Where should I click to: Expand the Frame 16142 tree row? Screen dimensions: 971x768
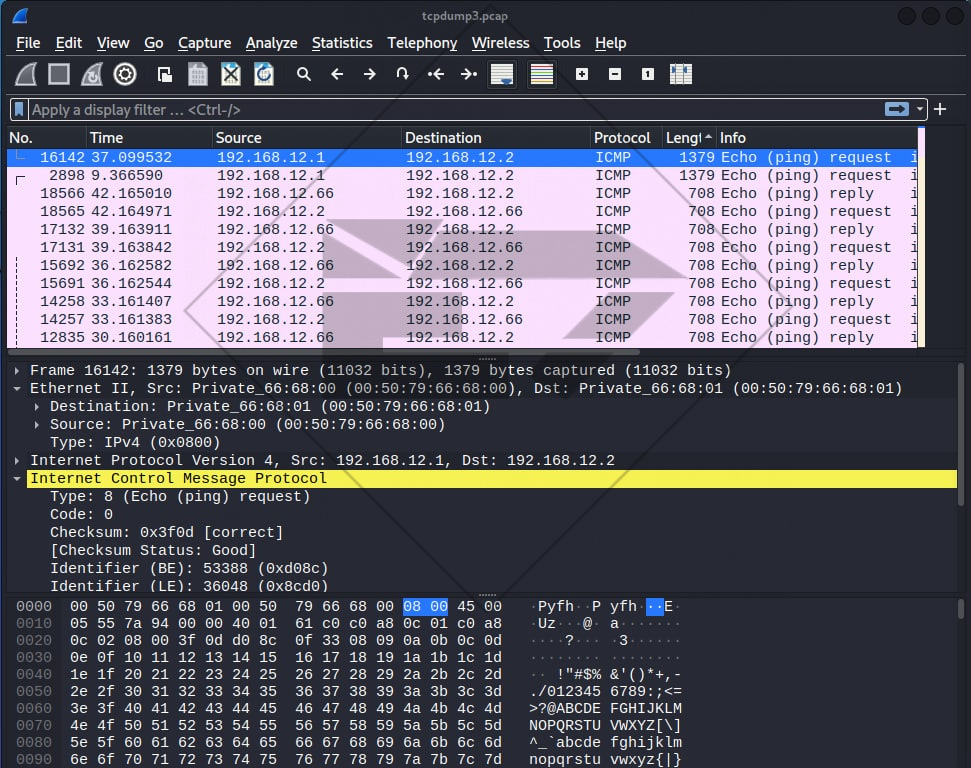pos(17,370)
